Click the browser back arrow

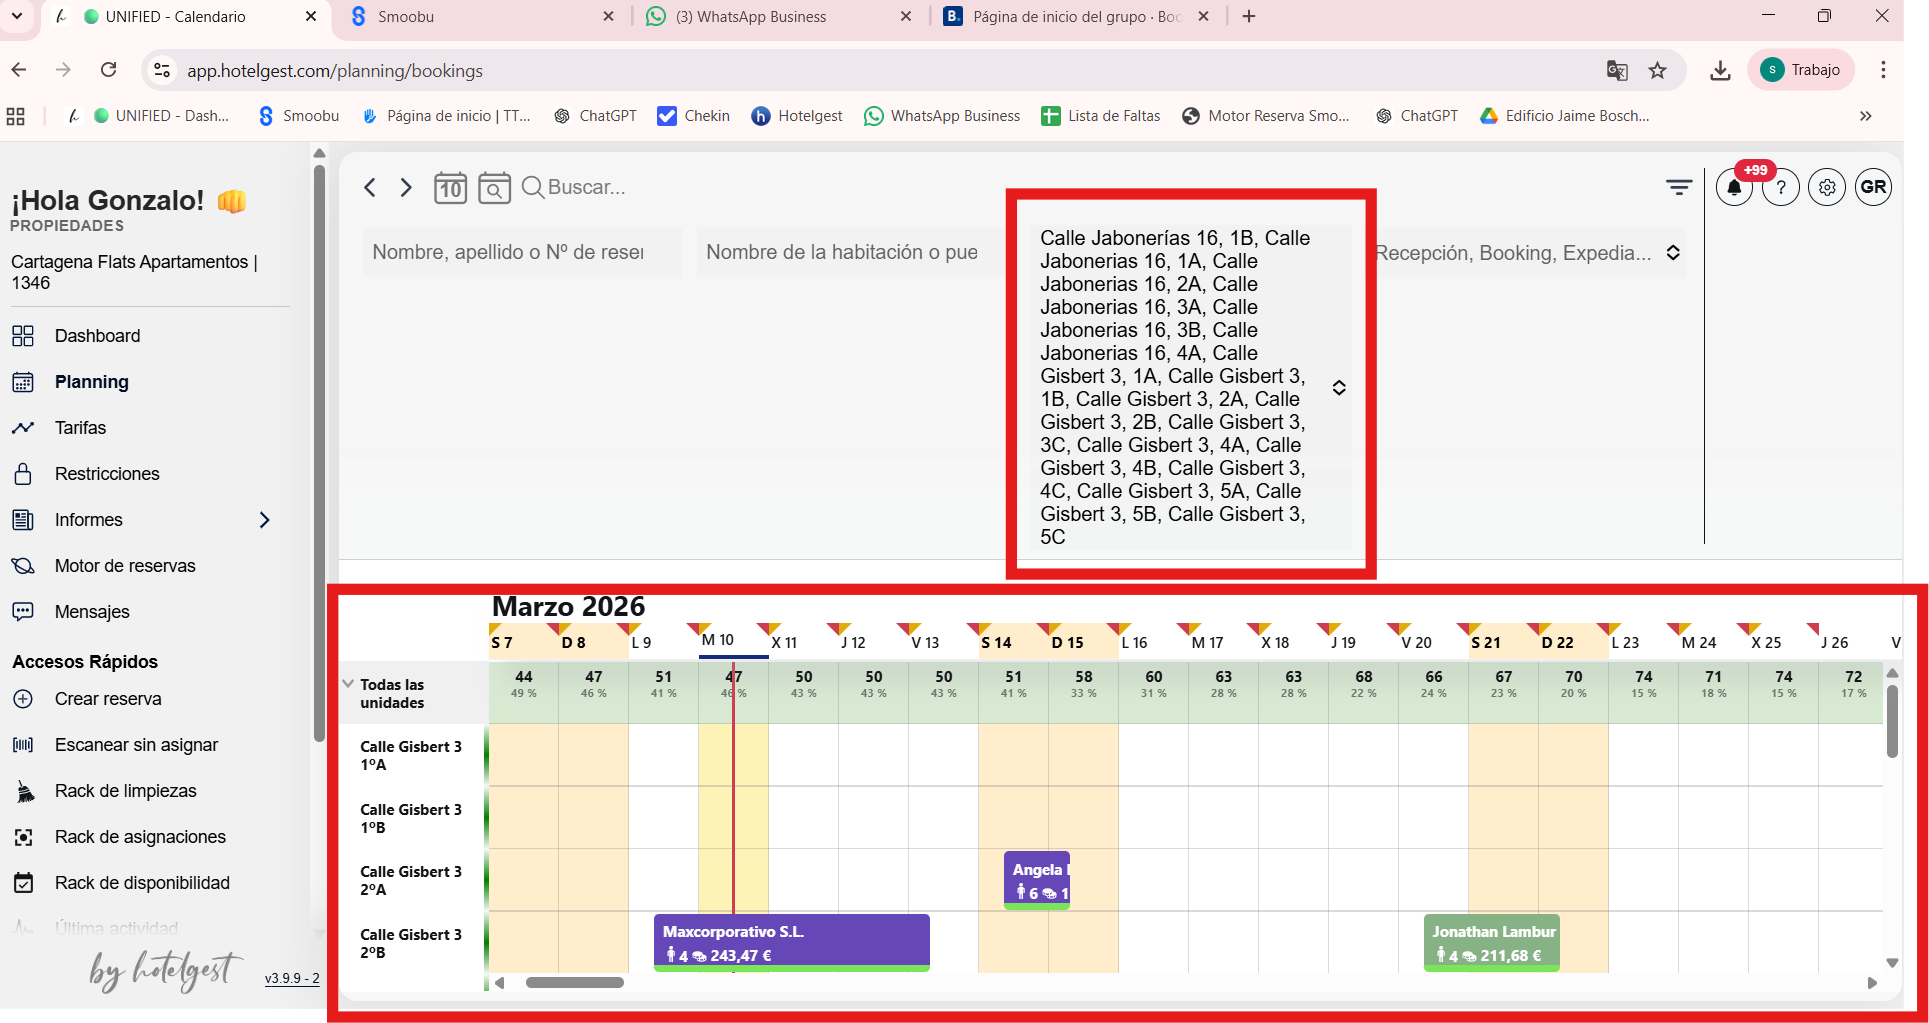point(19,70)
